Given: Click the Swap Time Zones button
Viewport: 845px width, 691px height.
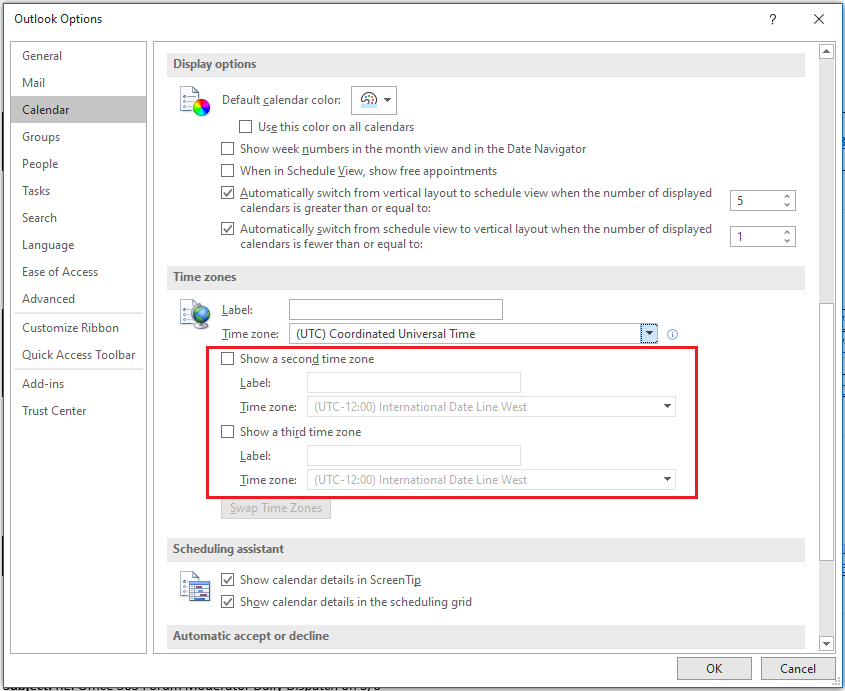Looking at the screenshot, I should tap(276, 508).
